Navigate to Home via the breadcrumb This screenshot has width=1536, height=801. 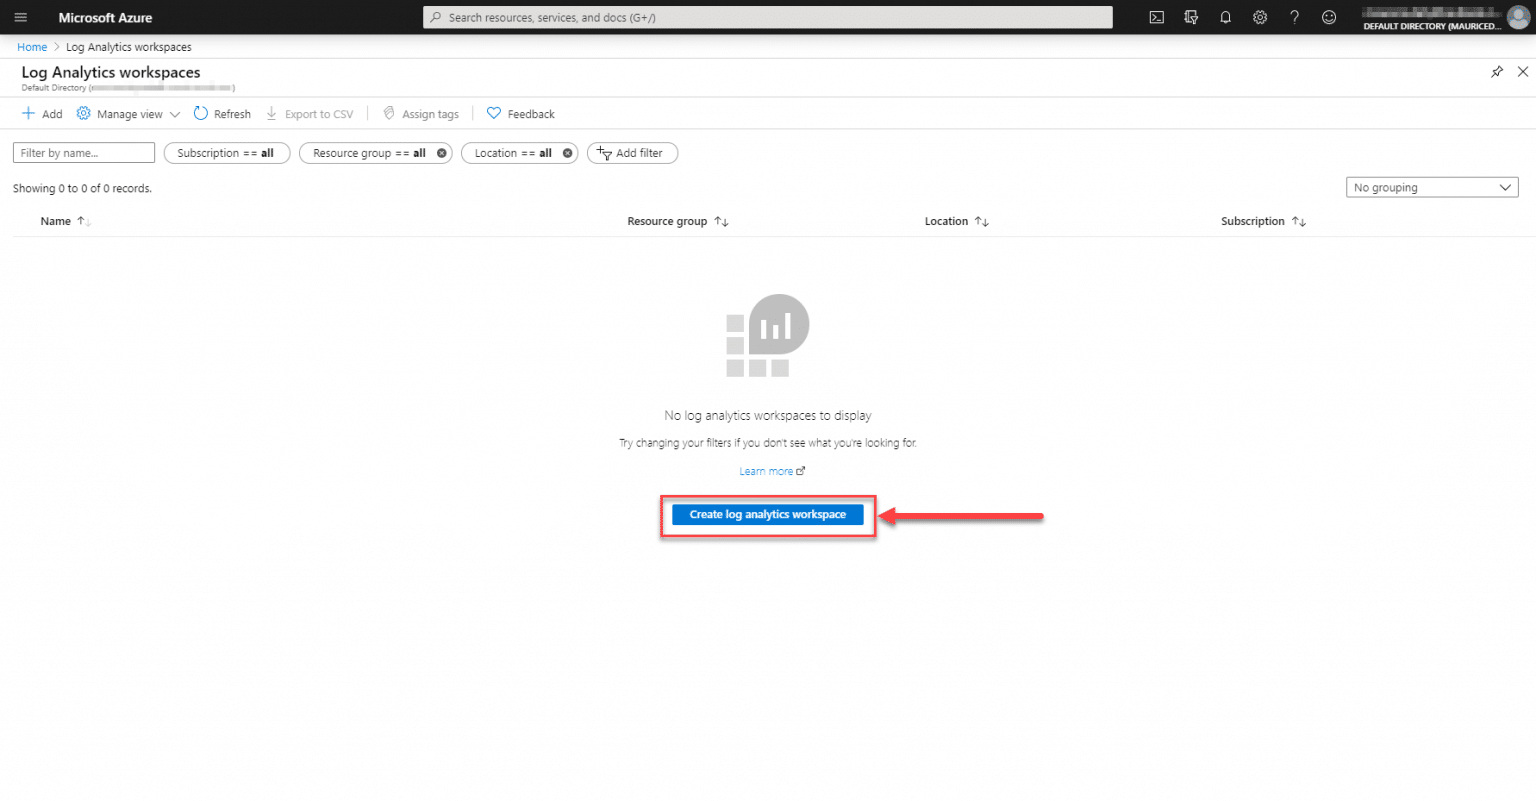[x=31, y=46]
